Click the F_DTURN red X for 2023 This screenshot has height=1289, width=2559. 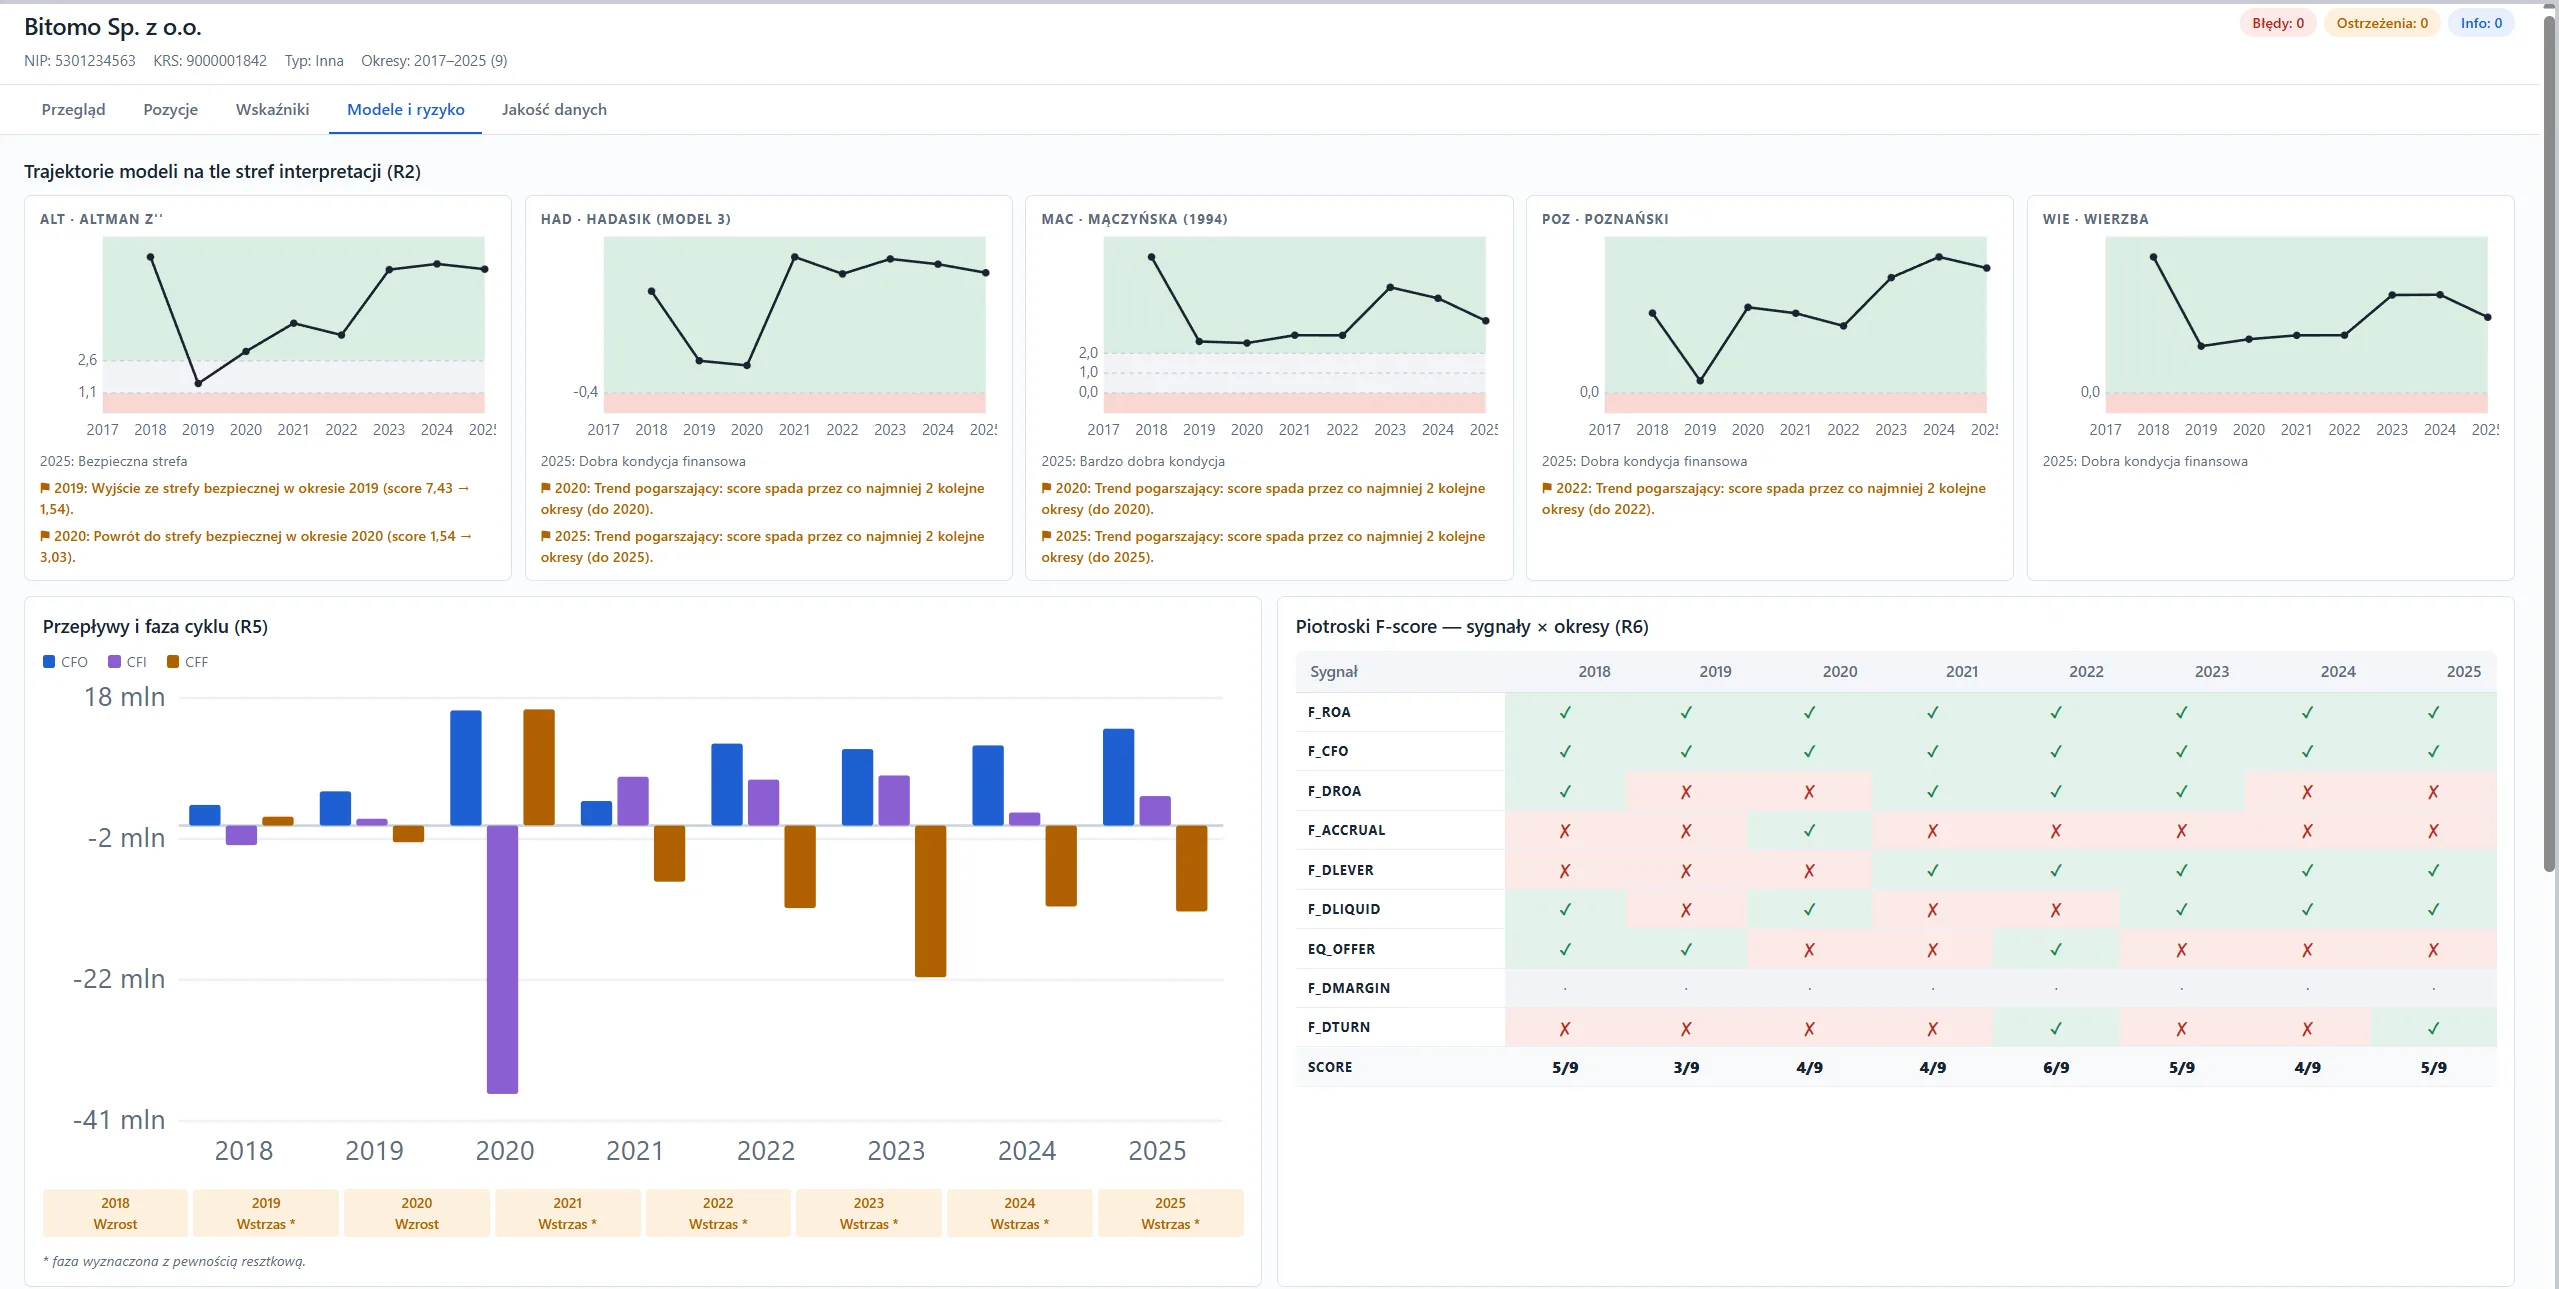2181,1028
